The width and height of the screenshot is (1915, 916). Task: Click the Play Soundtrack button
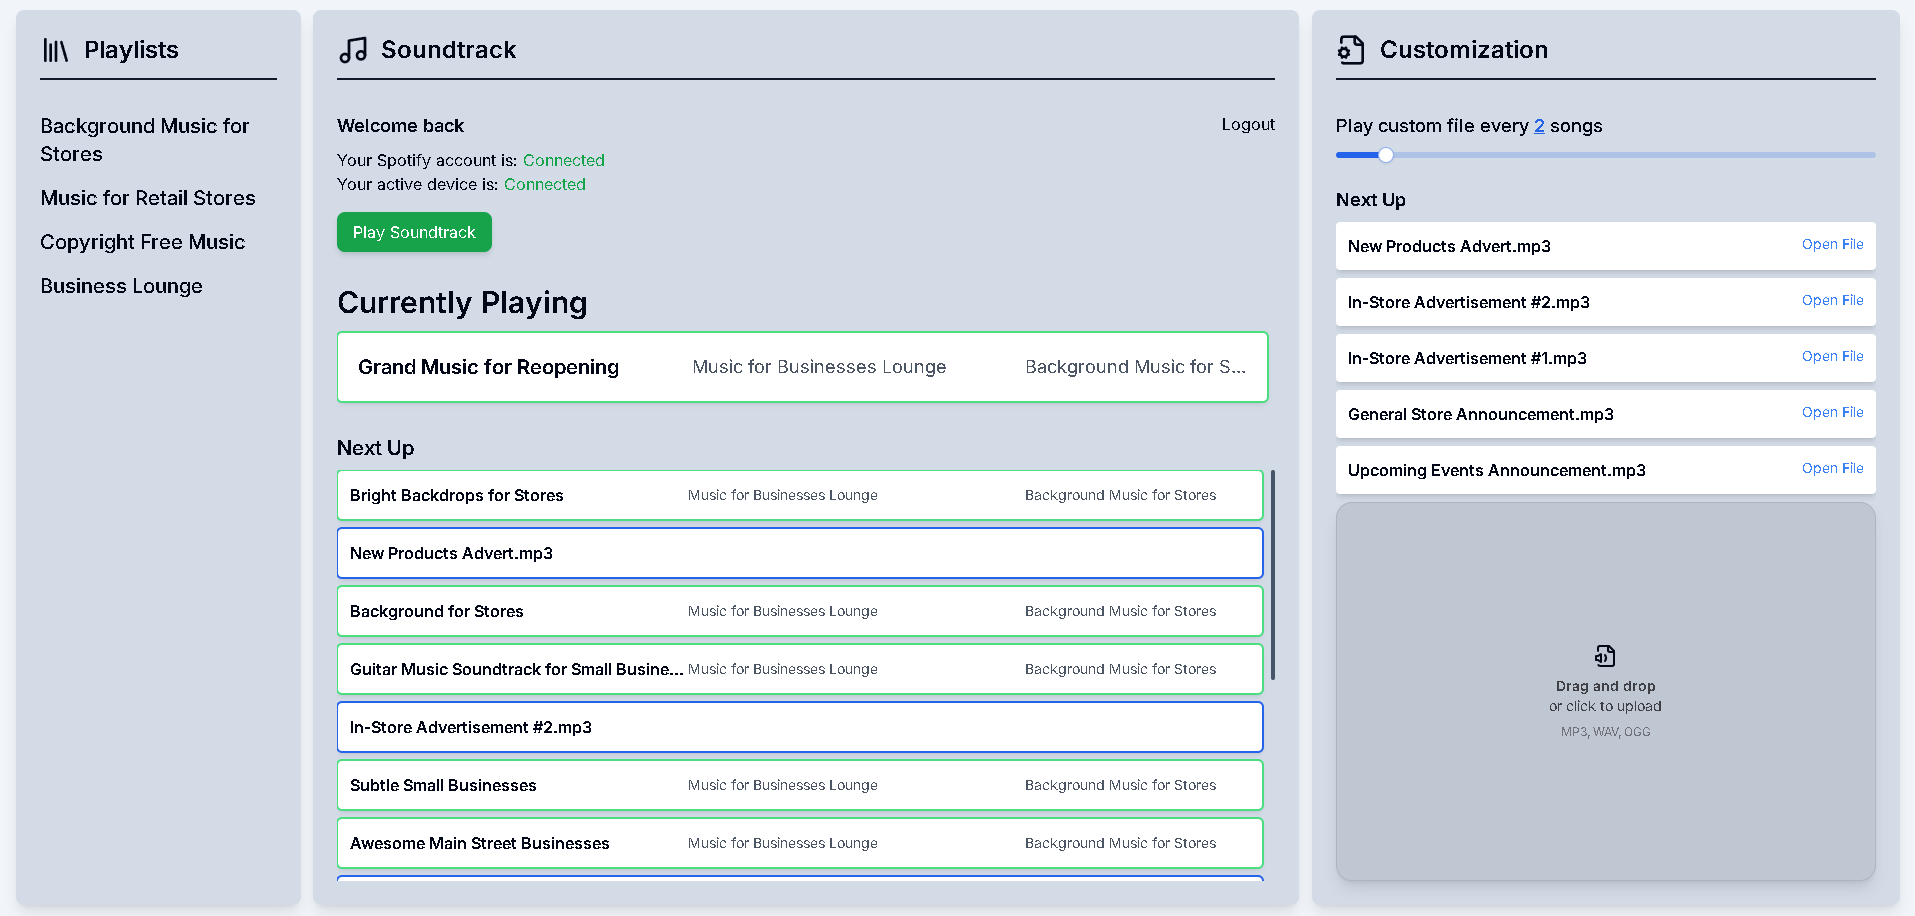click(x=414, y=232)
